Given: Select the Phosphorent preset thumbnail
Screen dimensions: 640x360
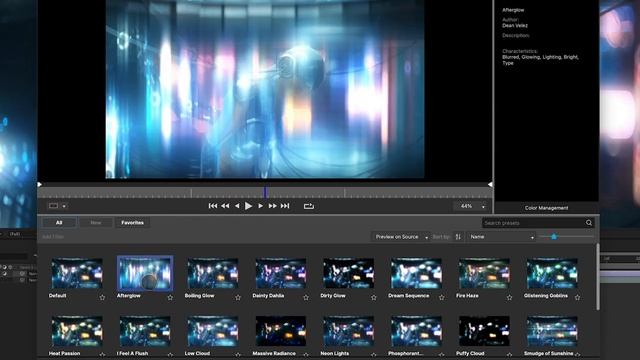Looking at the screenshot, I should tap(416, 331).
